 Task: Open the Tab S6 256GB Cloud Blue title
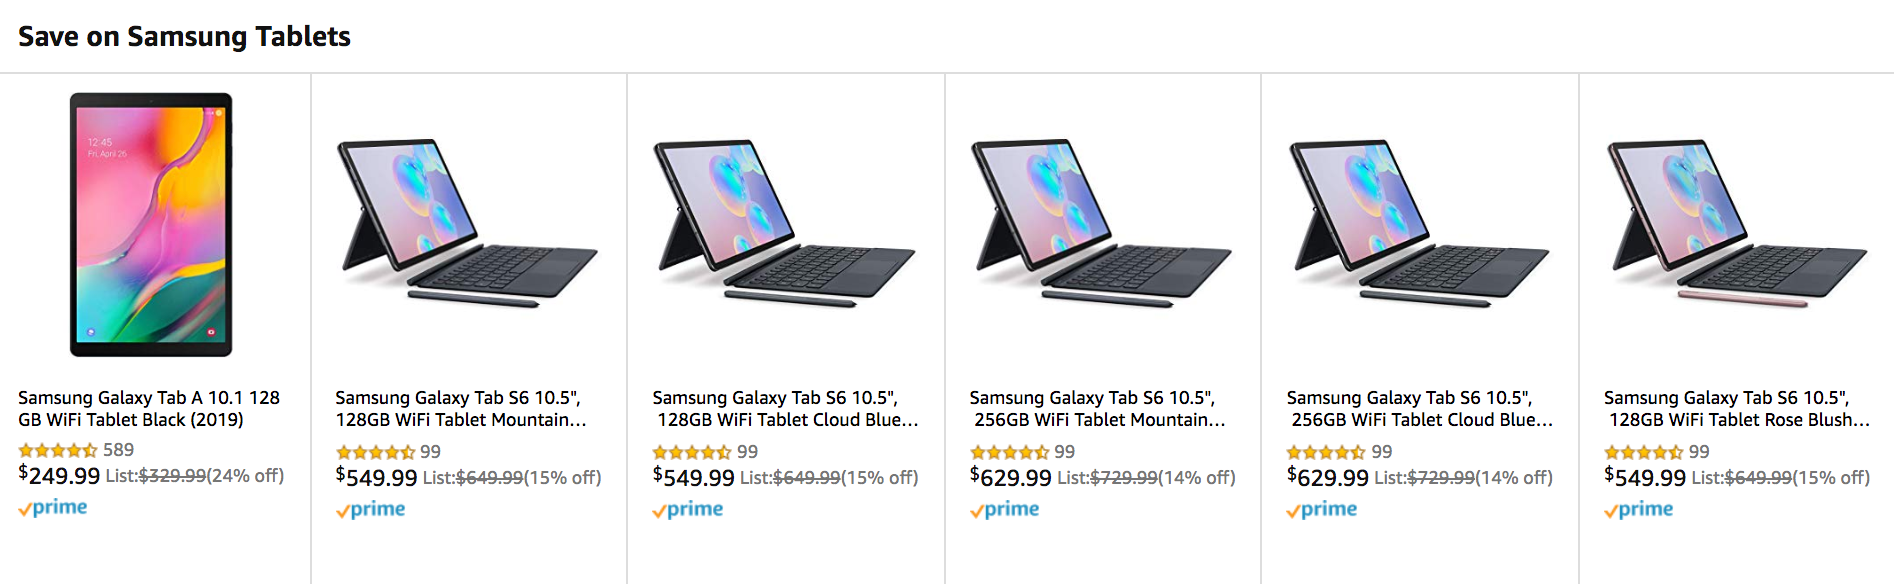(1419, 409)
